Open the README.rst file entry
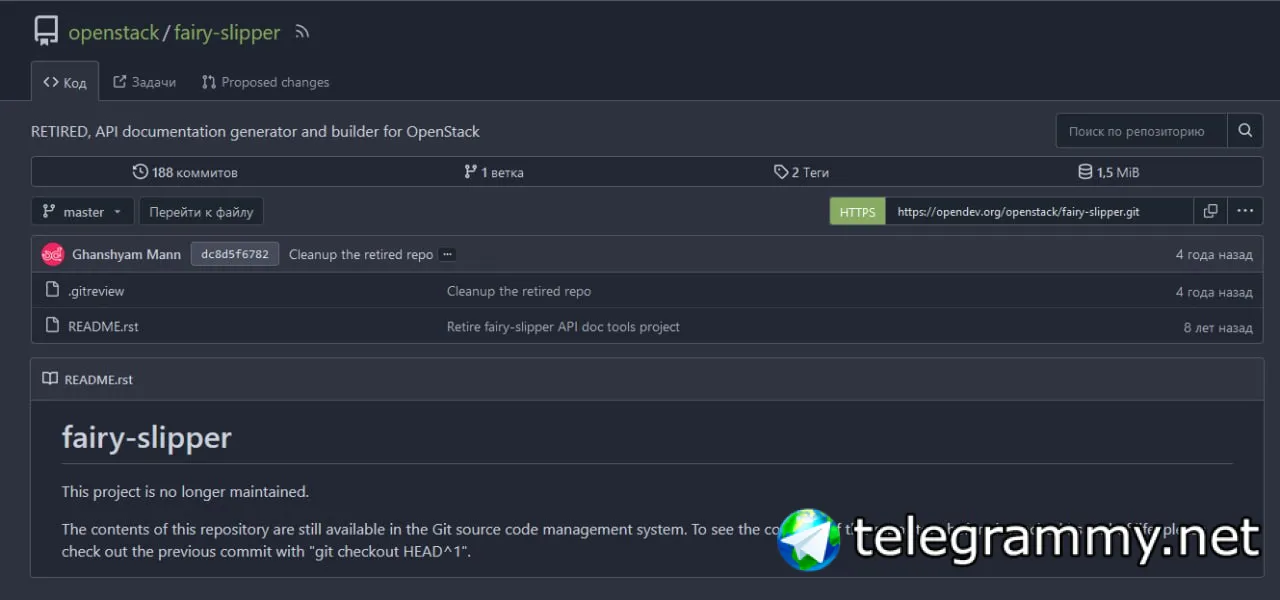The height and width of the screenshot is (600, 1280). 103,326
